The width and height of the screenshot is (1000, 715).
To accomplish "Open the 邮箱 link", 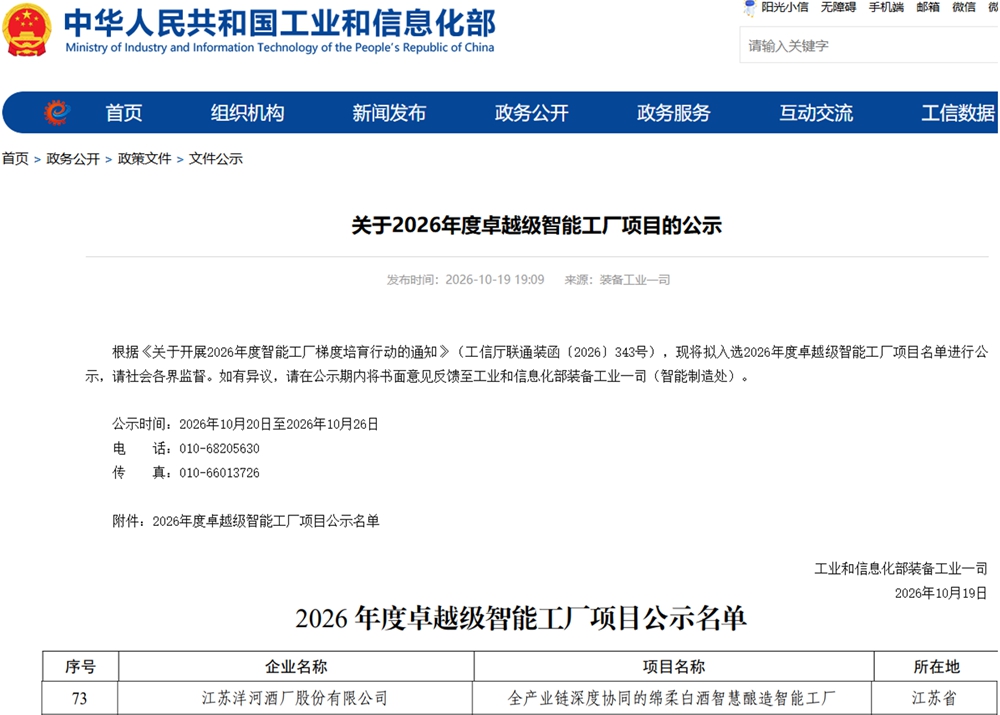I will (x=928, y=7).
